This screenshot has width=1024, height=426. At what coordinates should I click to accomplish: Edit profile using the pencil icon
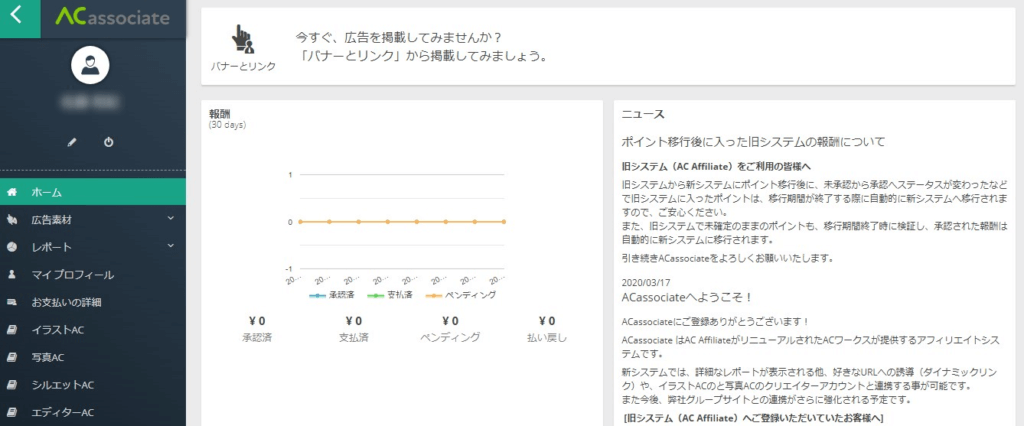[72, 142]
